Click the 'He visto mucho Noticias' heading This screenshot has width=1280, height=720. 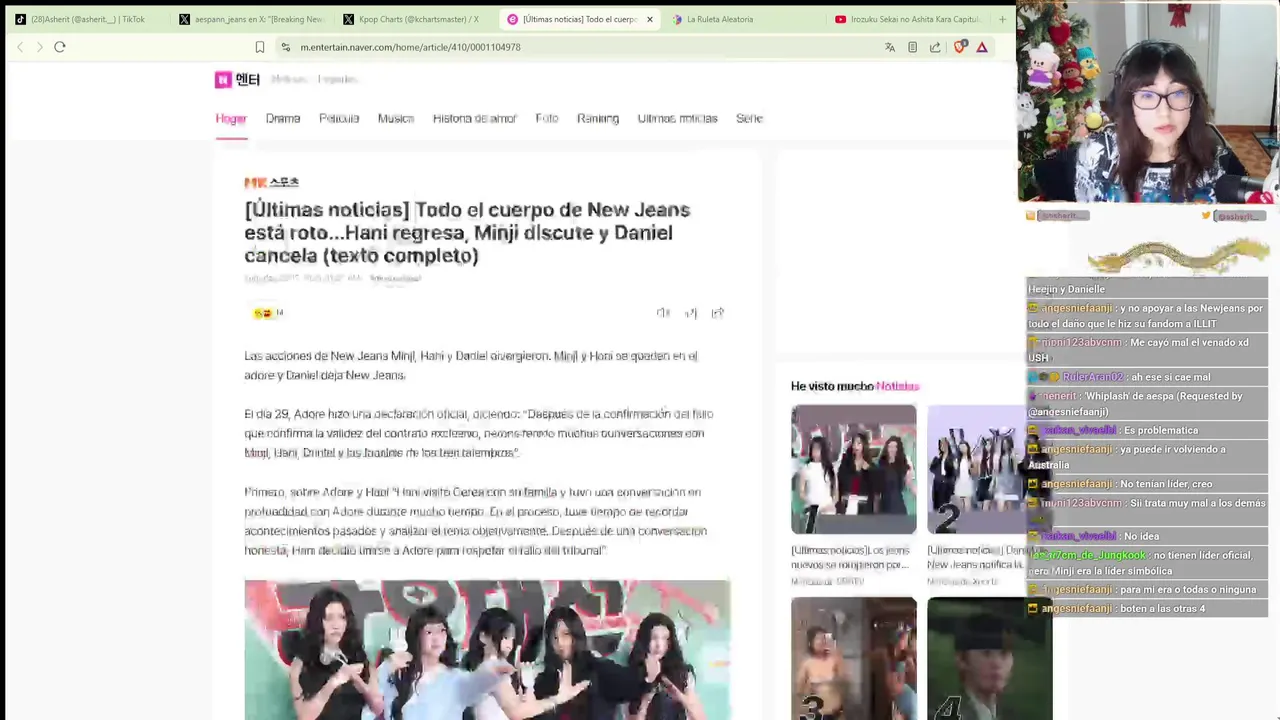pyautogui.click(x=855, y=386)
